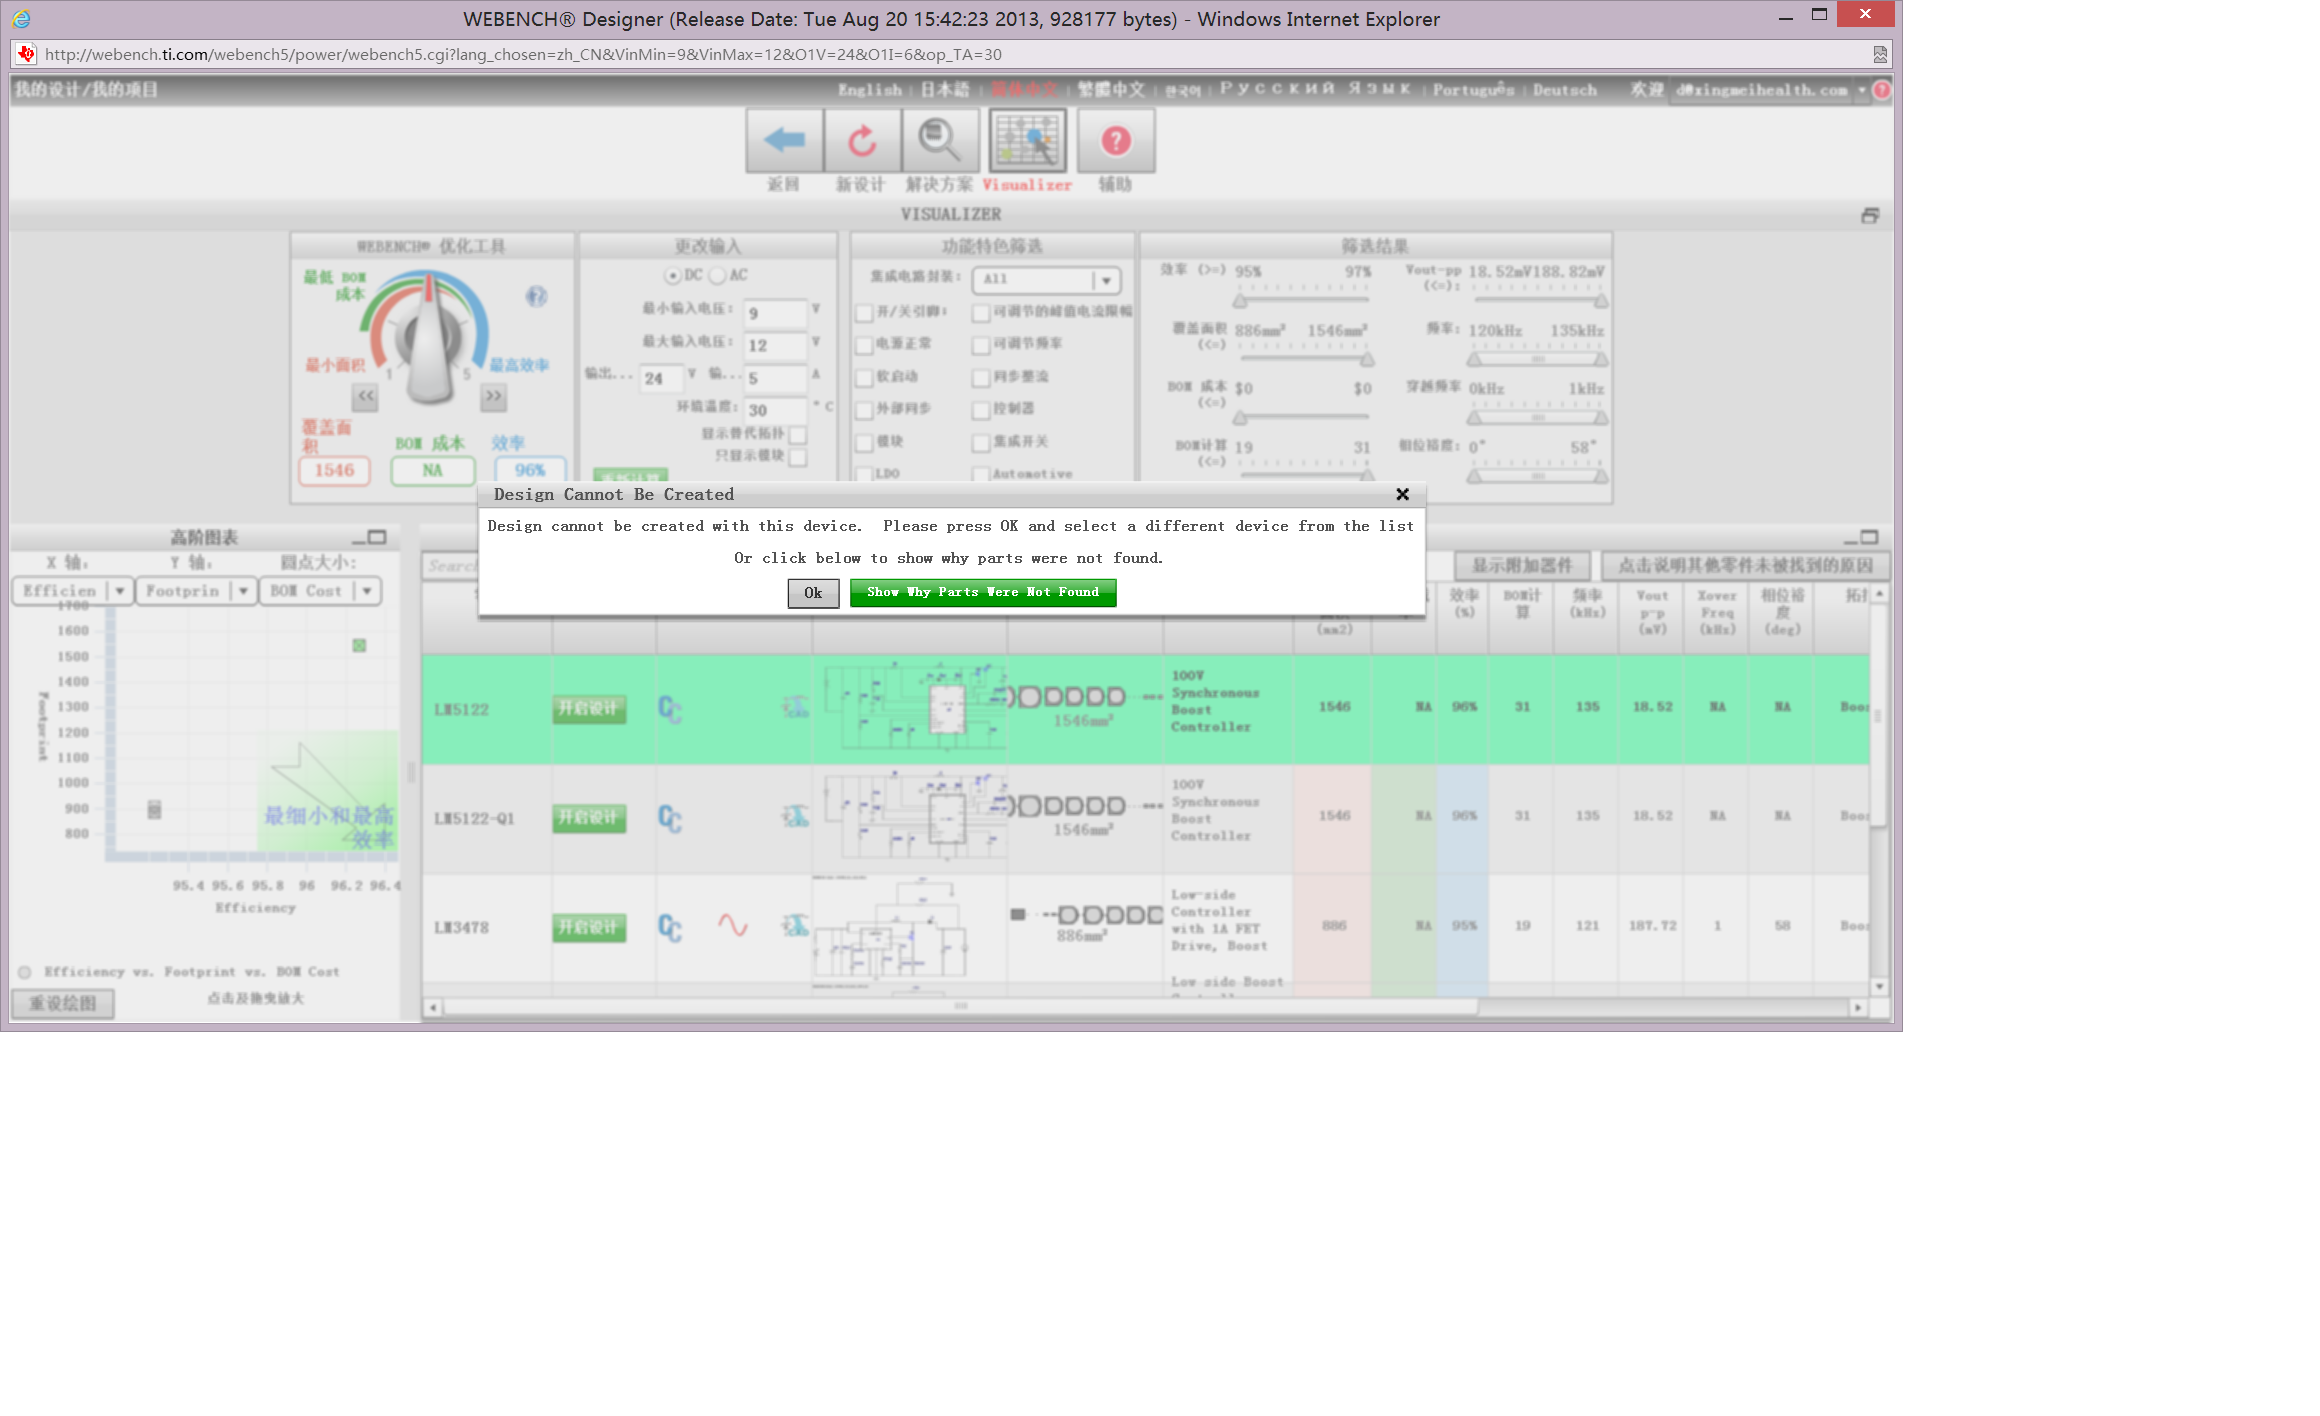Switch language to English
Image resolution: width=2320 pixels, height=1416 pixels.
tap(869, 90)
